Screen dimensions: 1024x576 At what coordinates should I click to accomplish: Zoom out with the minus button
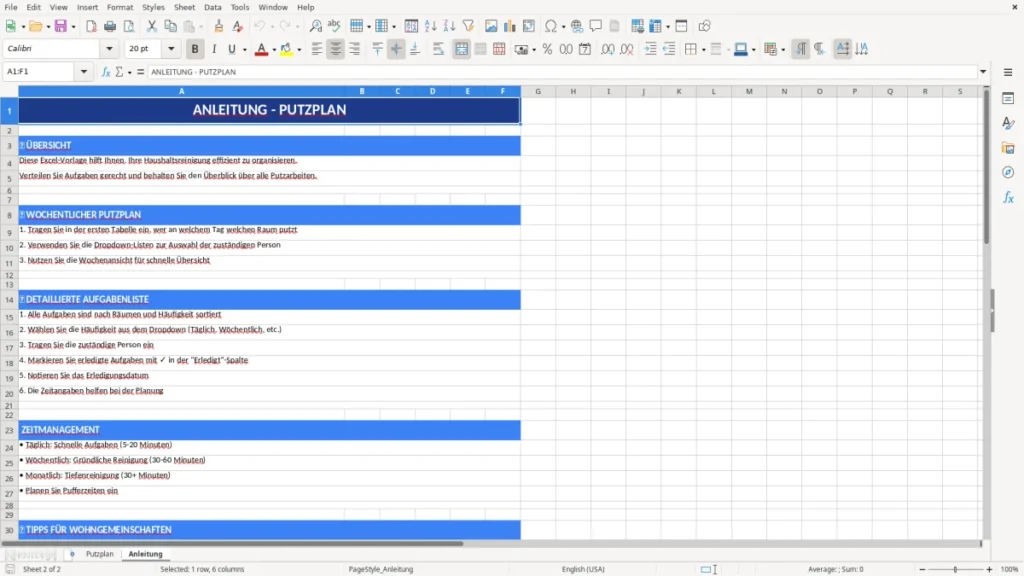(922, 569)
